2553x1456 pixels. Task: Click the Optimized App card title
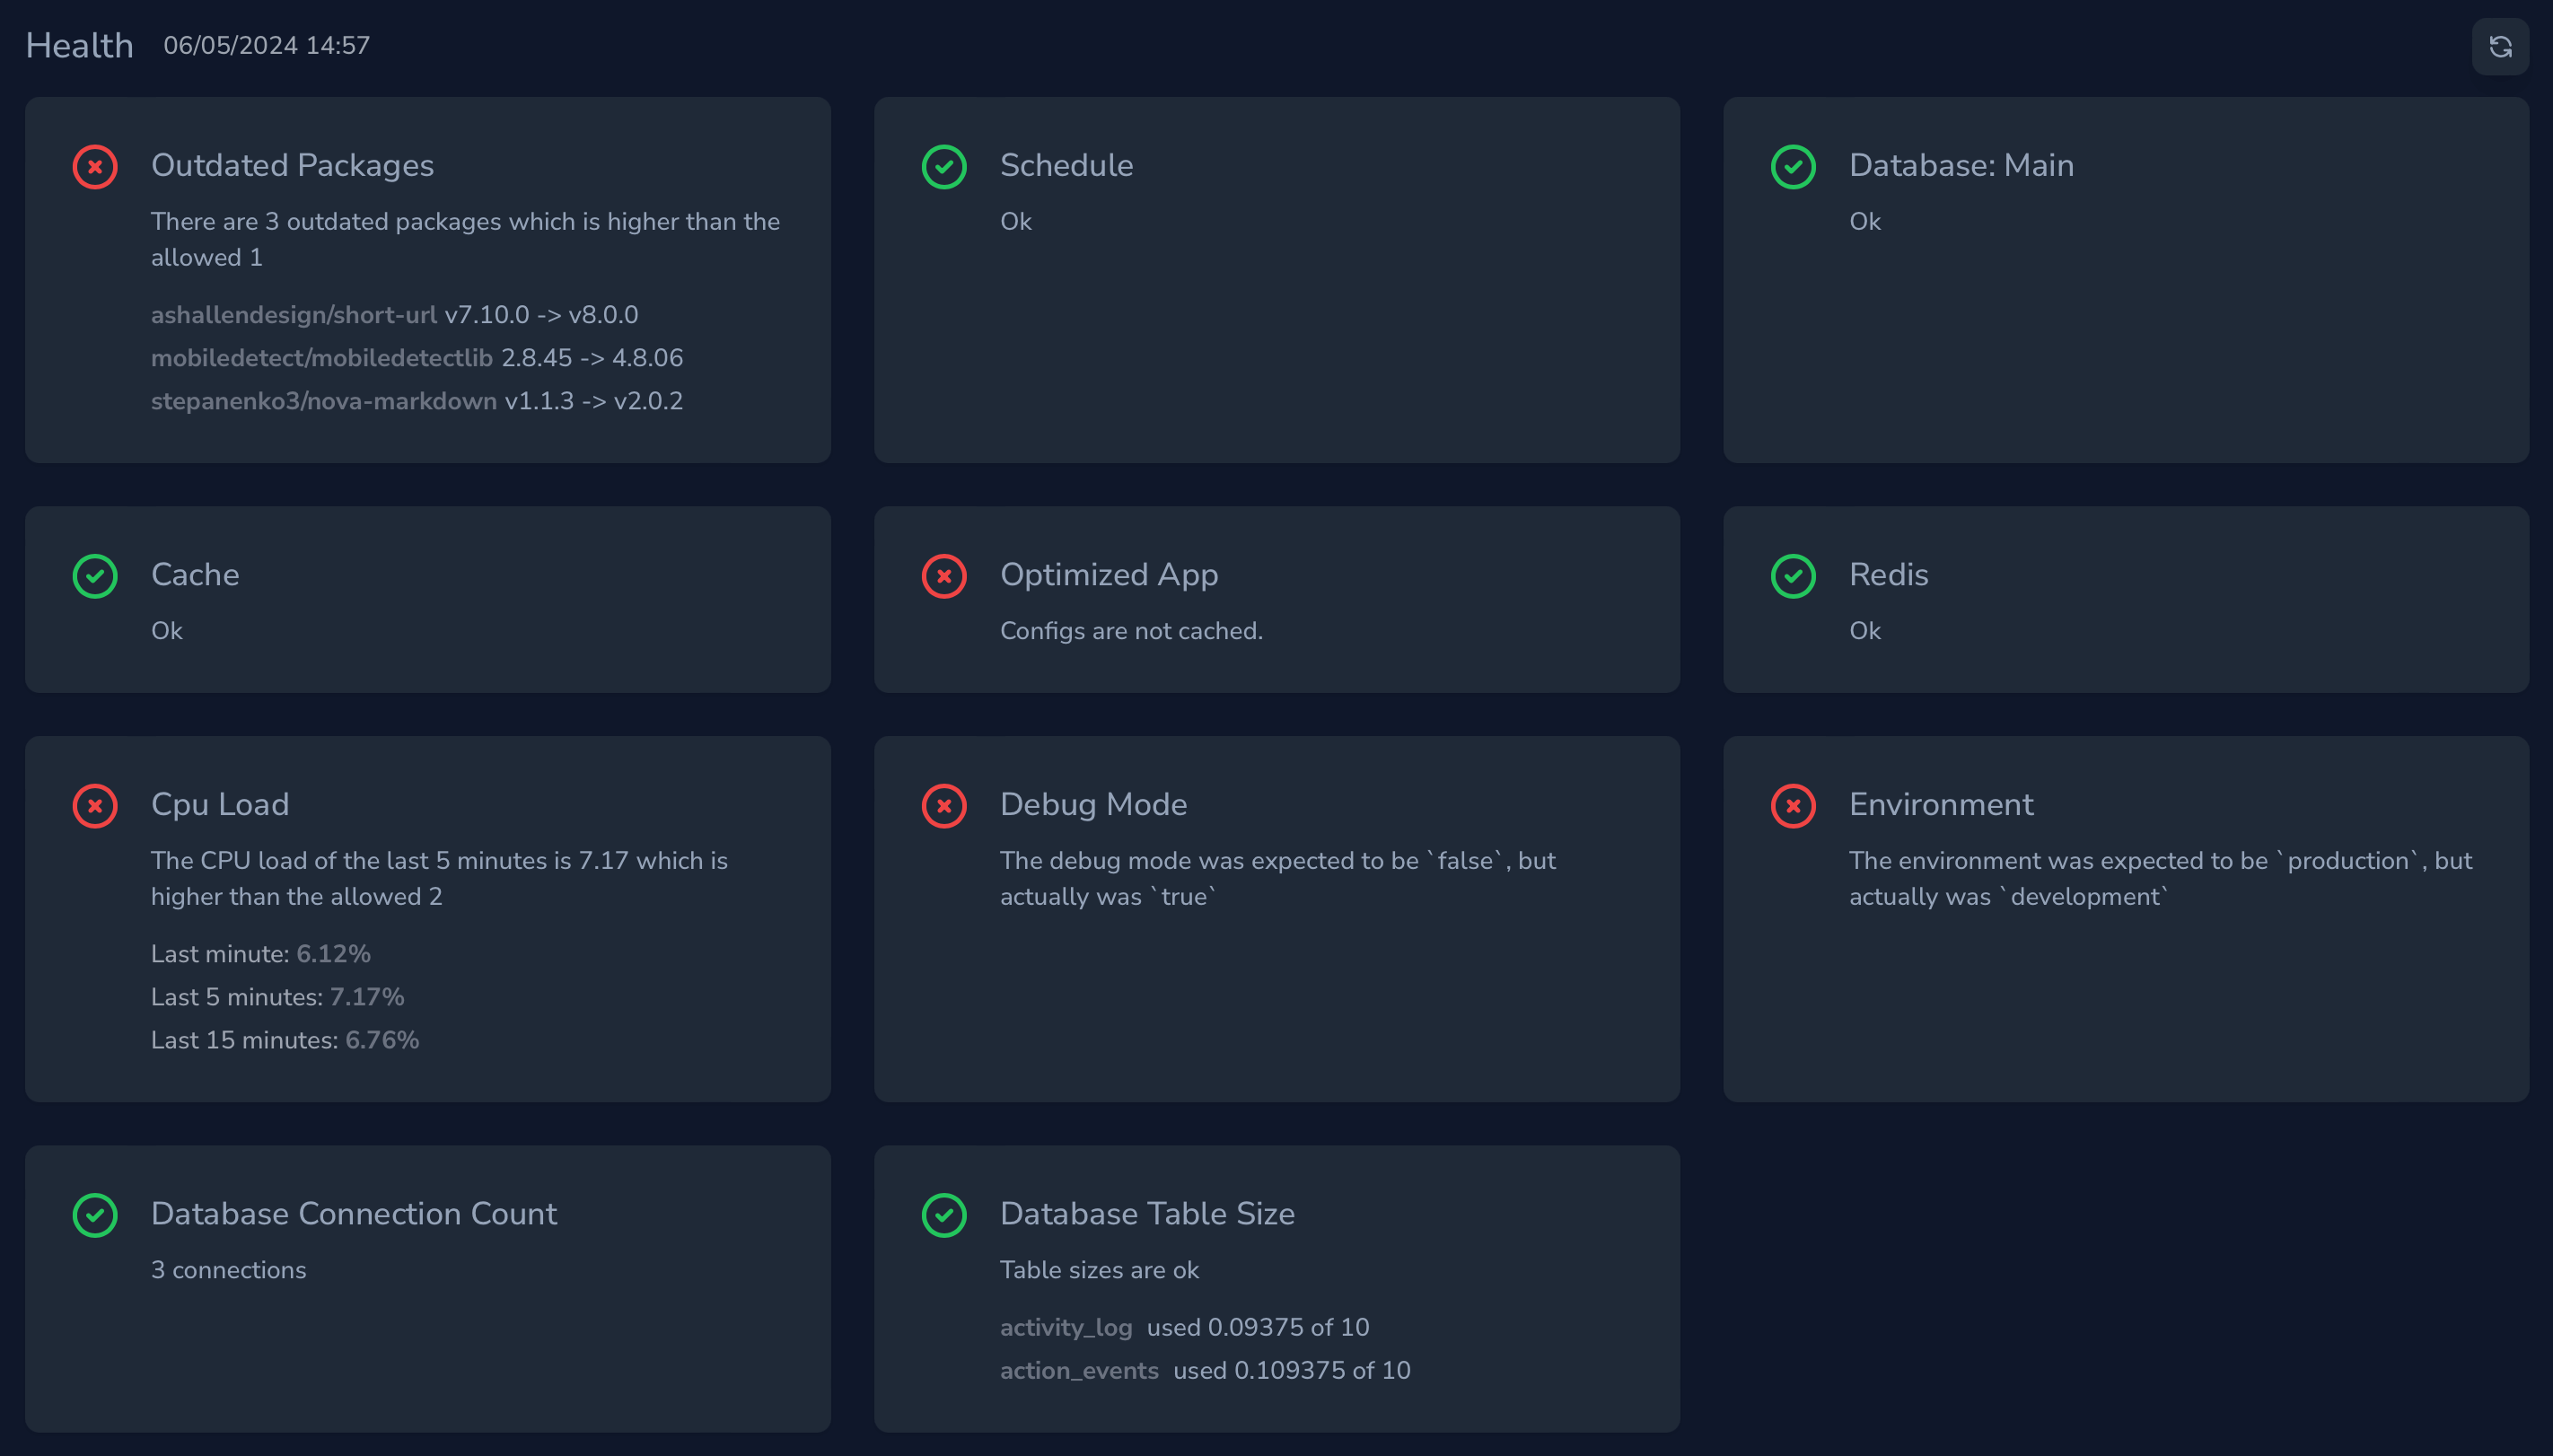click(x=1108, y=575)
